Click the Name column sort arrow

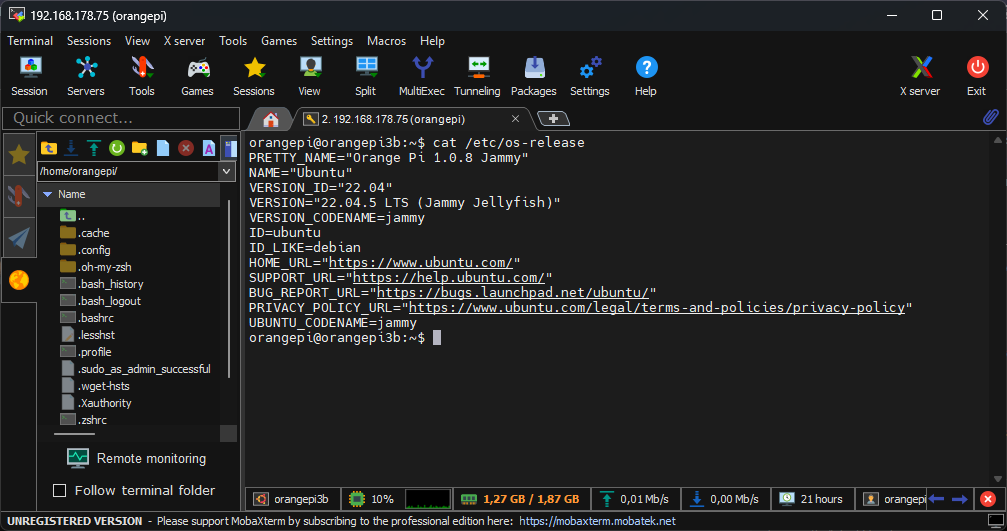47,194
